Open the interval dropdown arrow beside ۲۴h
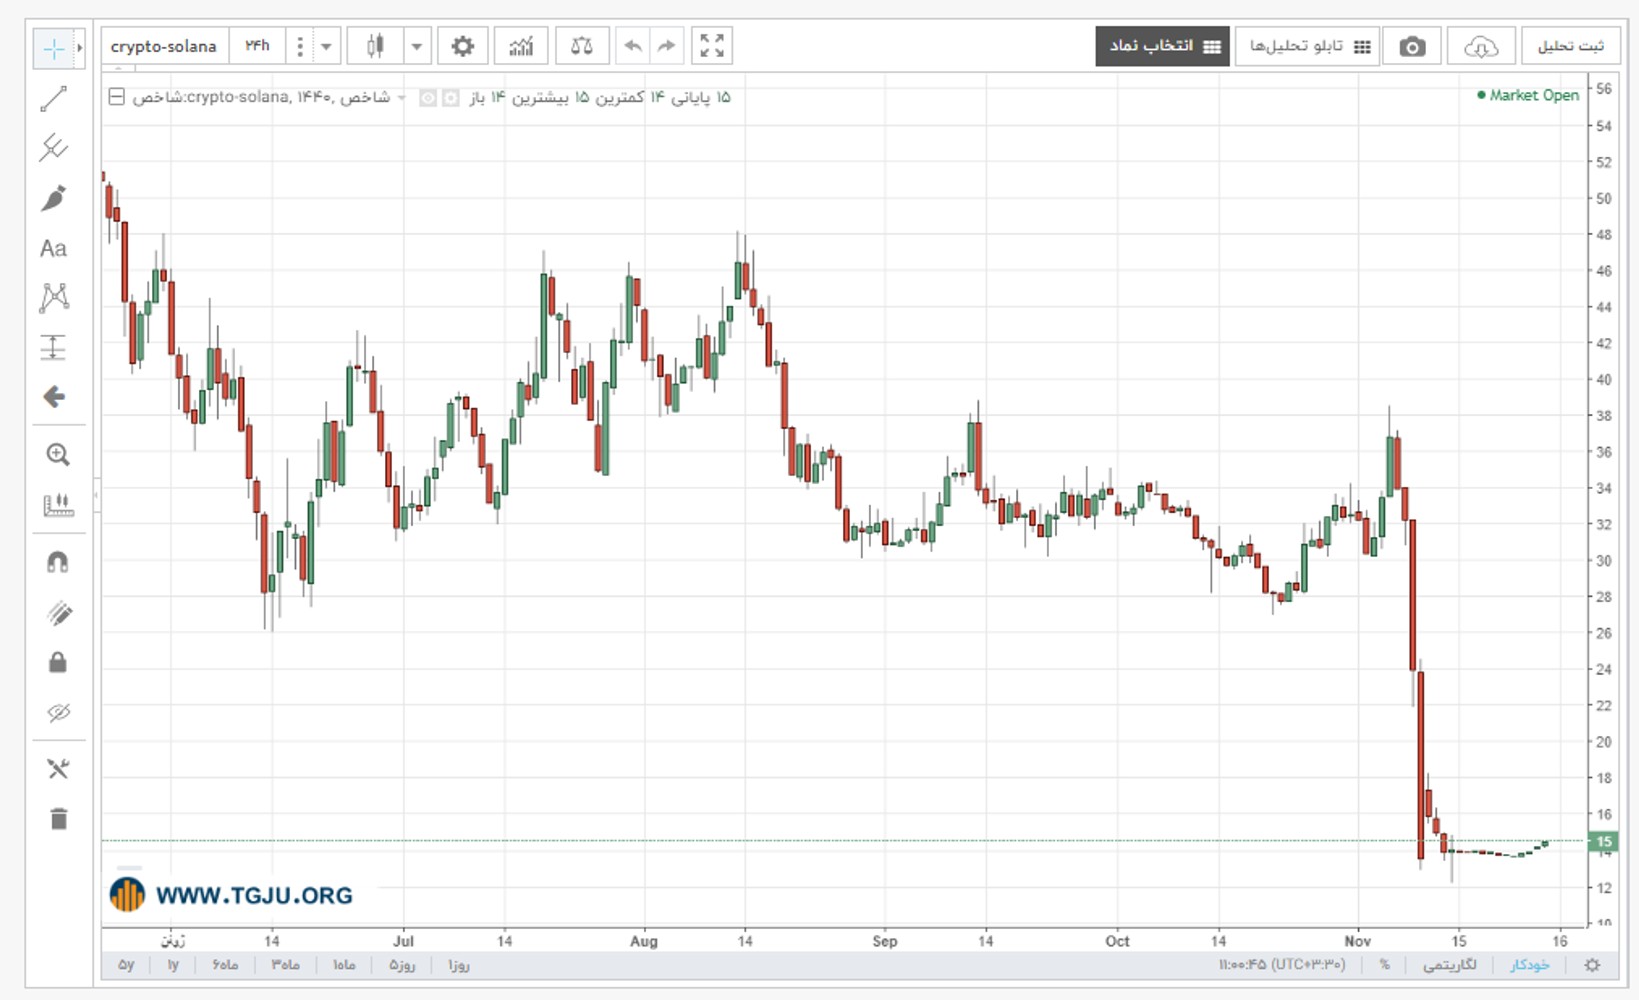This screenshot has width=1639, height=1000. tap(326, 46)
